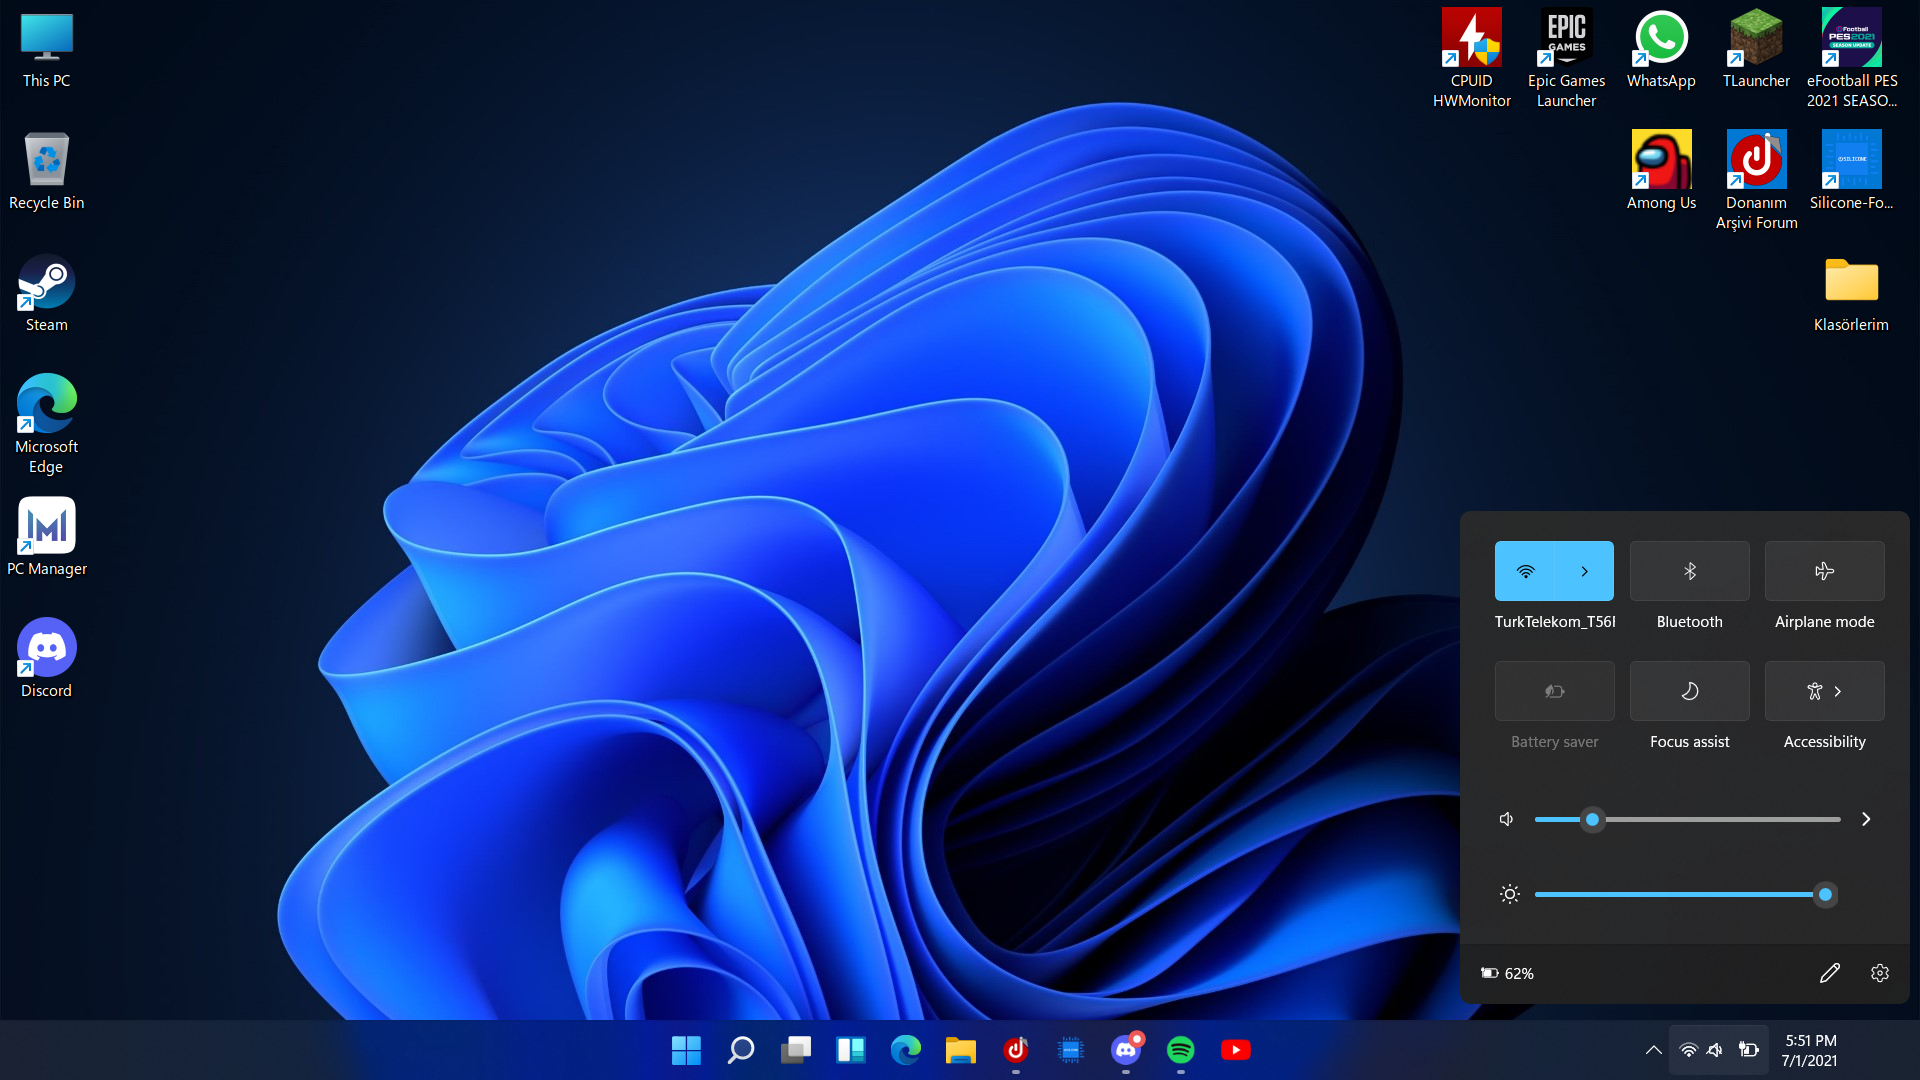
Task: Open Edge from the taskbar
Action: (906, 1050)
